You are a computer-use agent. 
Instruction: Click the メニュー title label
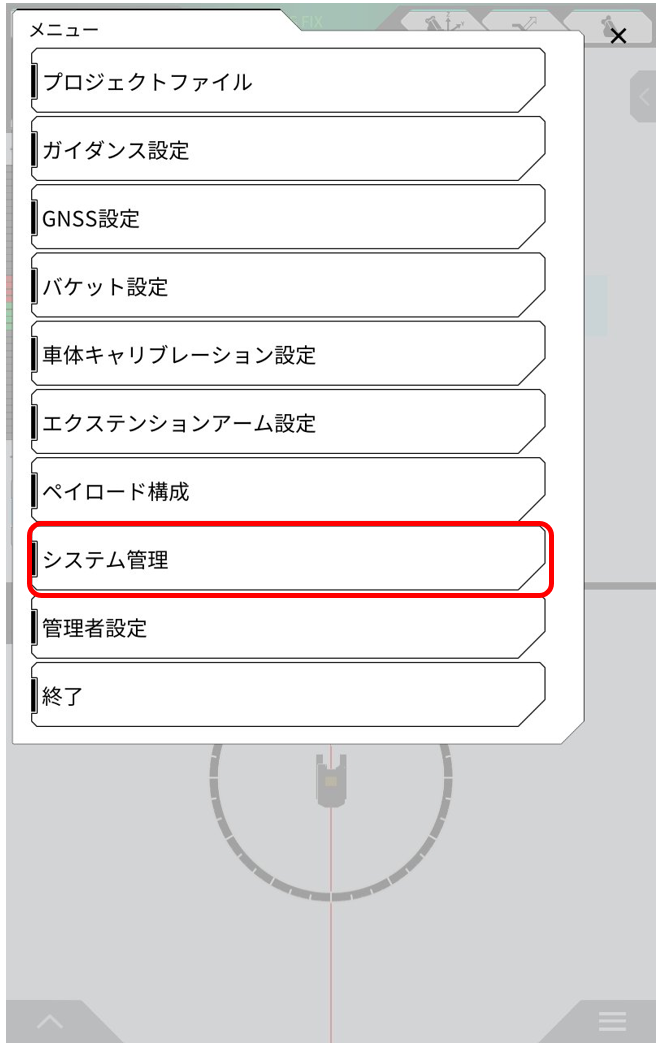pos(64,30)
